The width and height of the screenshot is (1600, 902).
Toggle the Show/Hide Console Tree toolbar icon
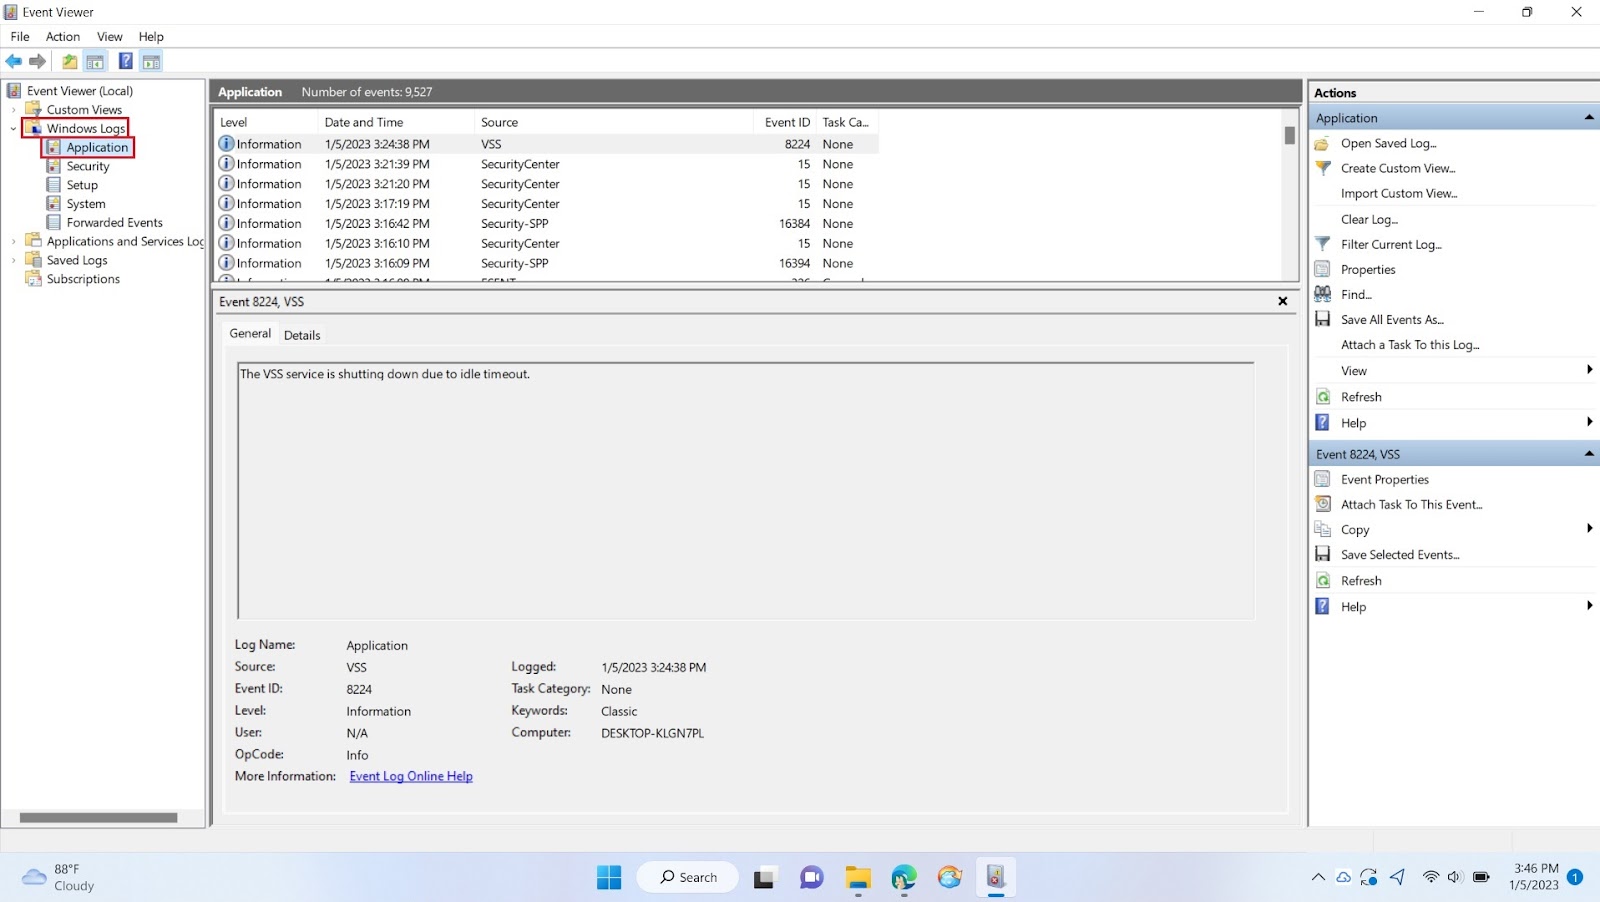(x=95, y=62)
